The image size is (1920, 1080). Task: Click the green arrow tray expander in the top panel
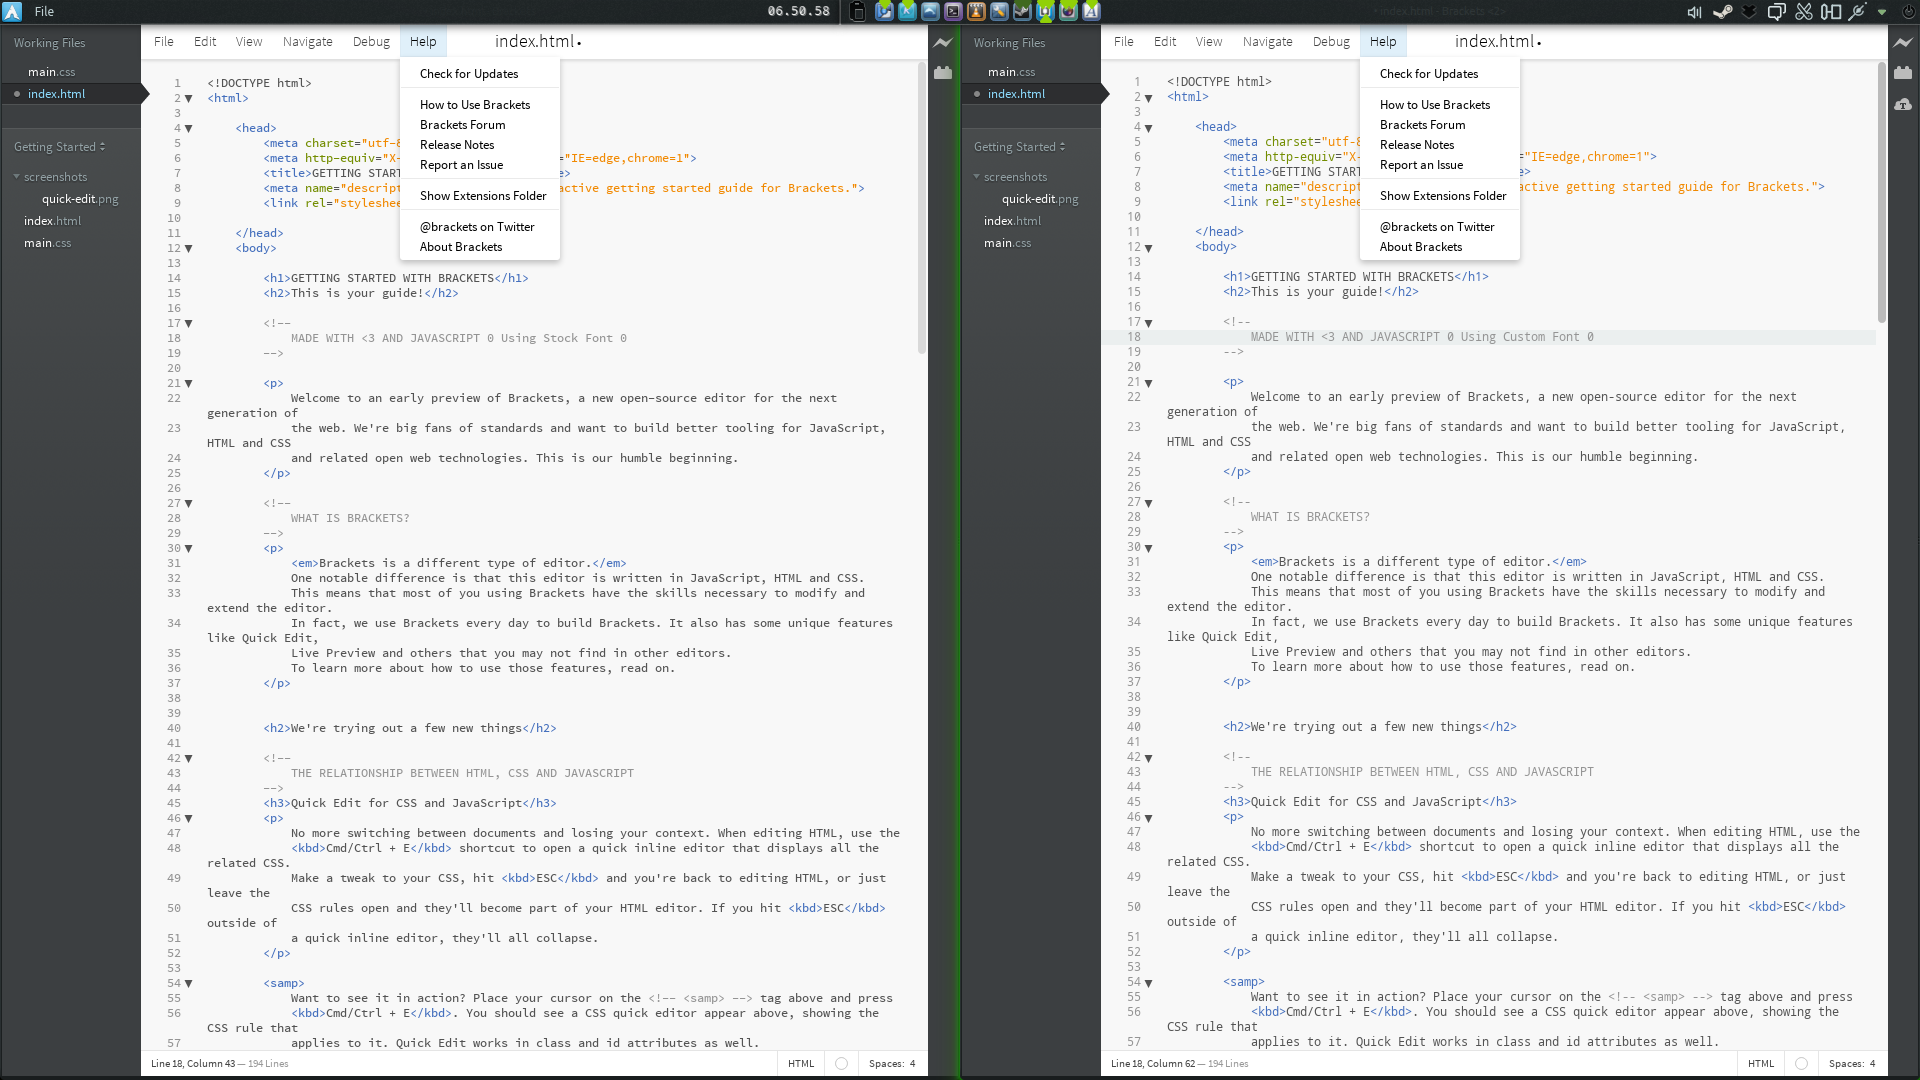[1882, 12]
